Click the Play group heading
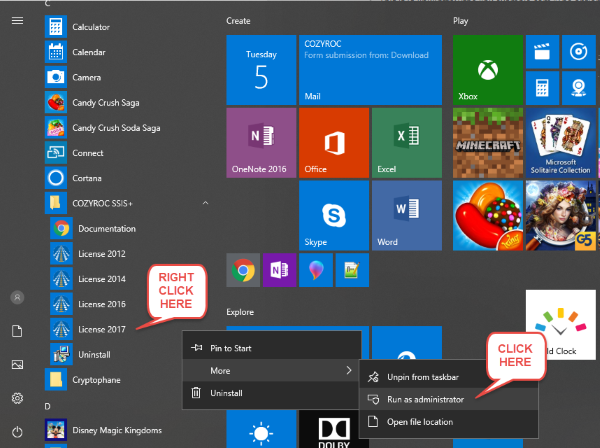Viewport: 600px width, 448px height. (x=461, y=21)
